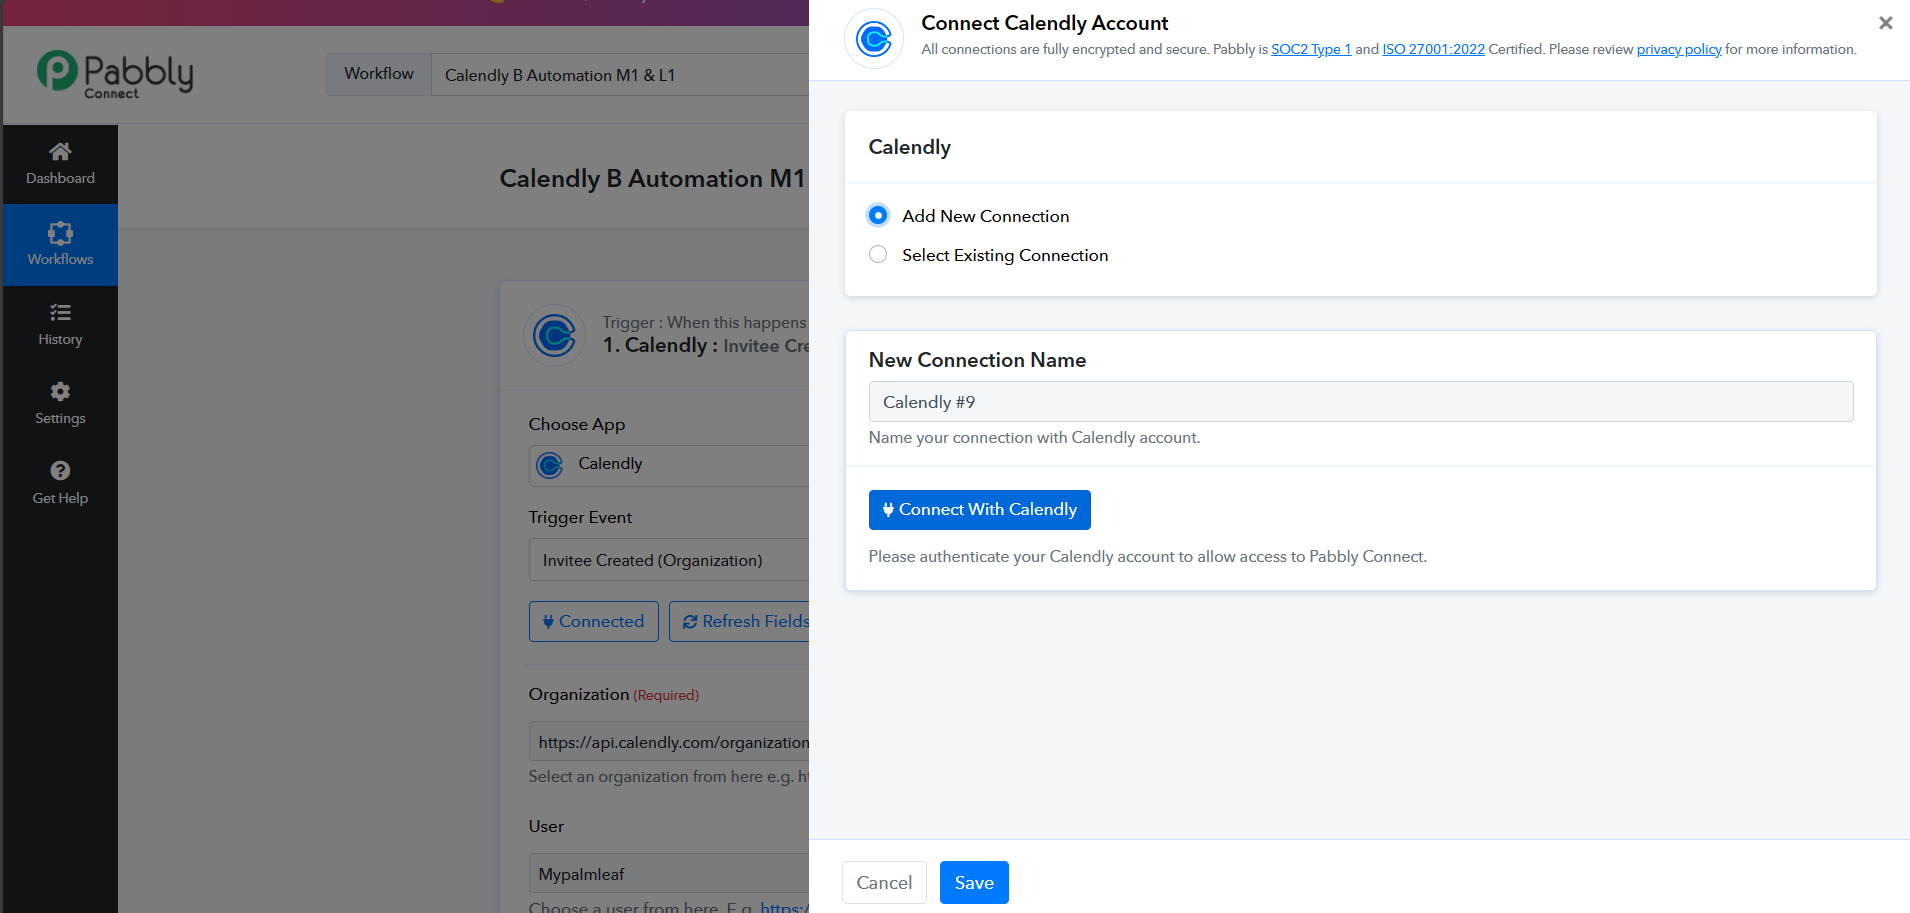This screenshot has height=913, width=1910.
Task: Go to Workflows in the sidebar
Action: coord(60,245)
